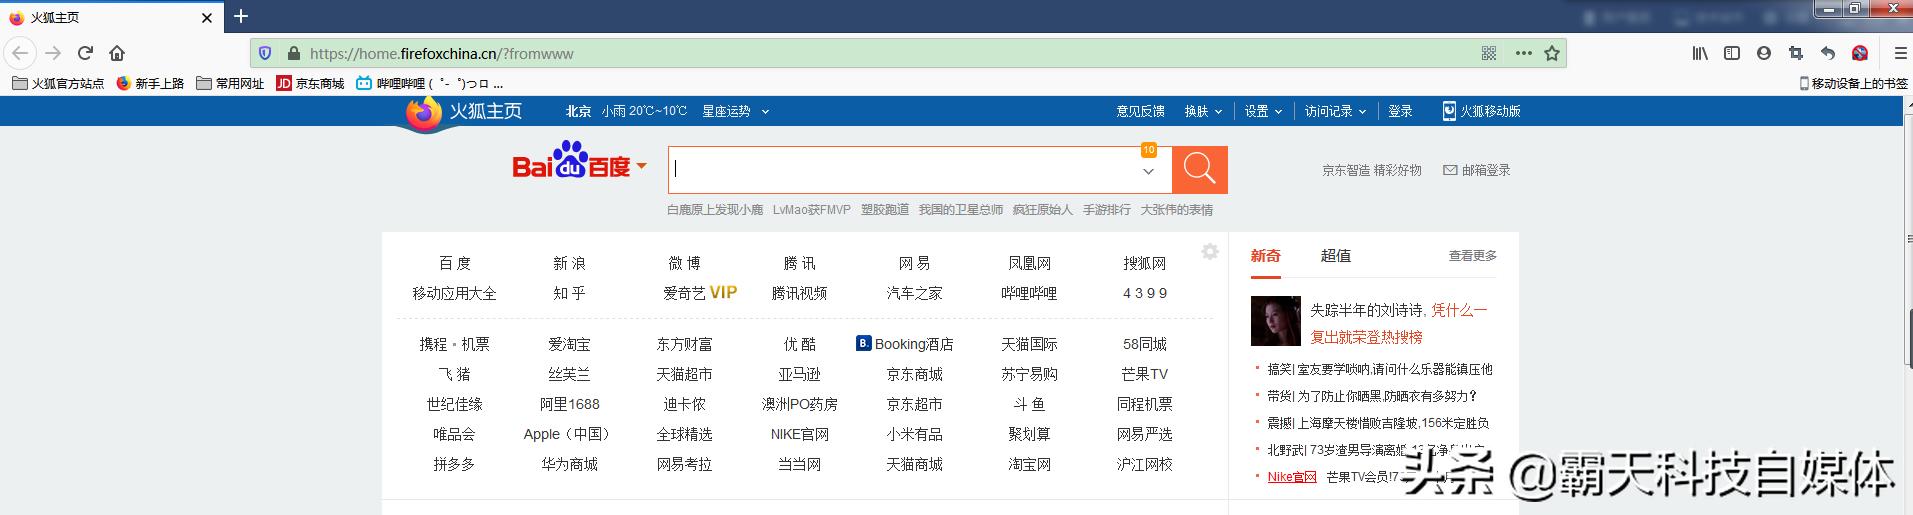Search hot topic 白鹿原上发现小鹿
Screen dimensions: 1913x515
pyautogui.click(x=715, y=209)
